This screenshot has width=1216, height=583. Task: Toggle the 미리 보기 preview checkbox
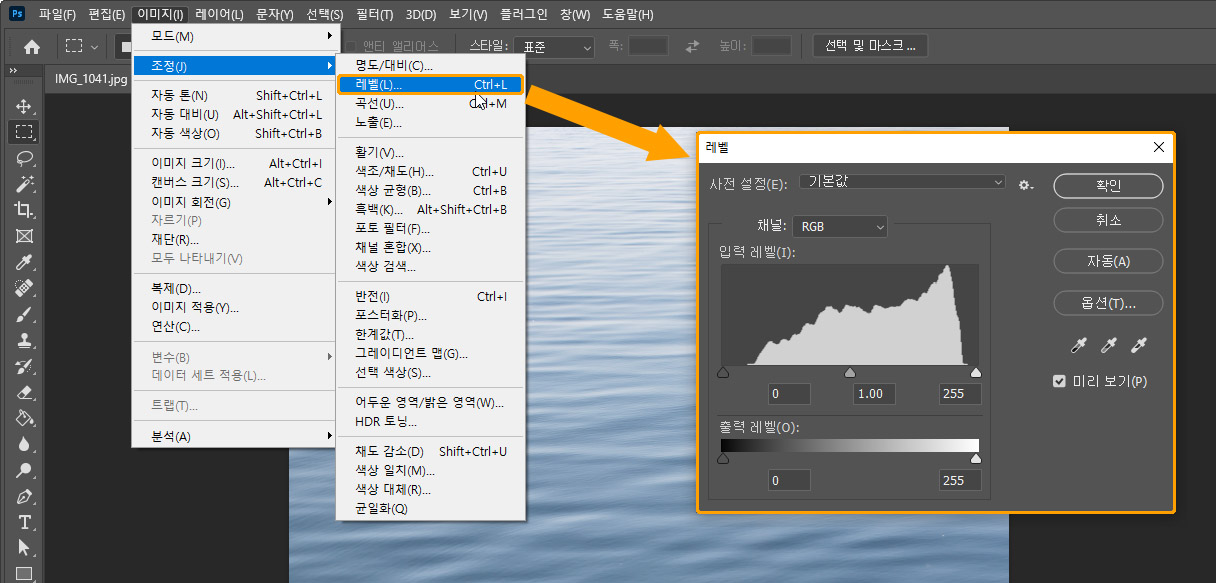point(1060,381)
